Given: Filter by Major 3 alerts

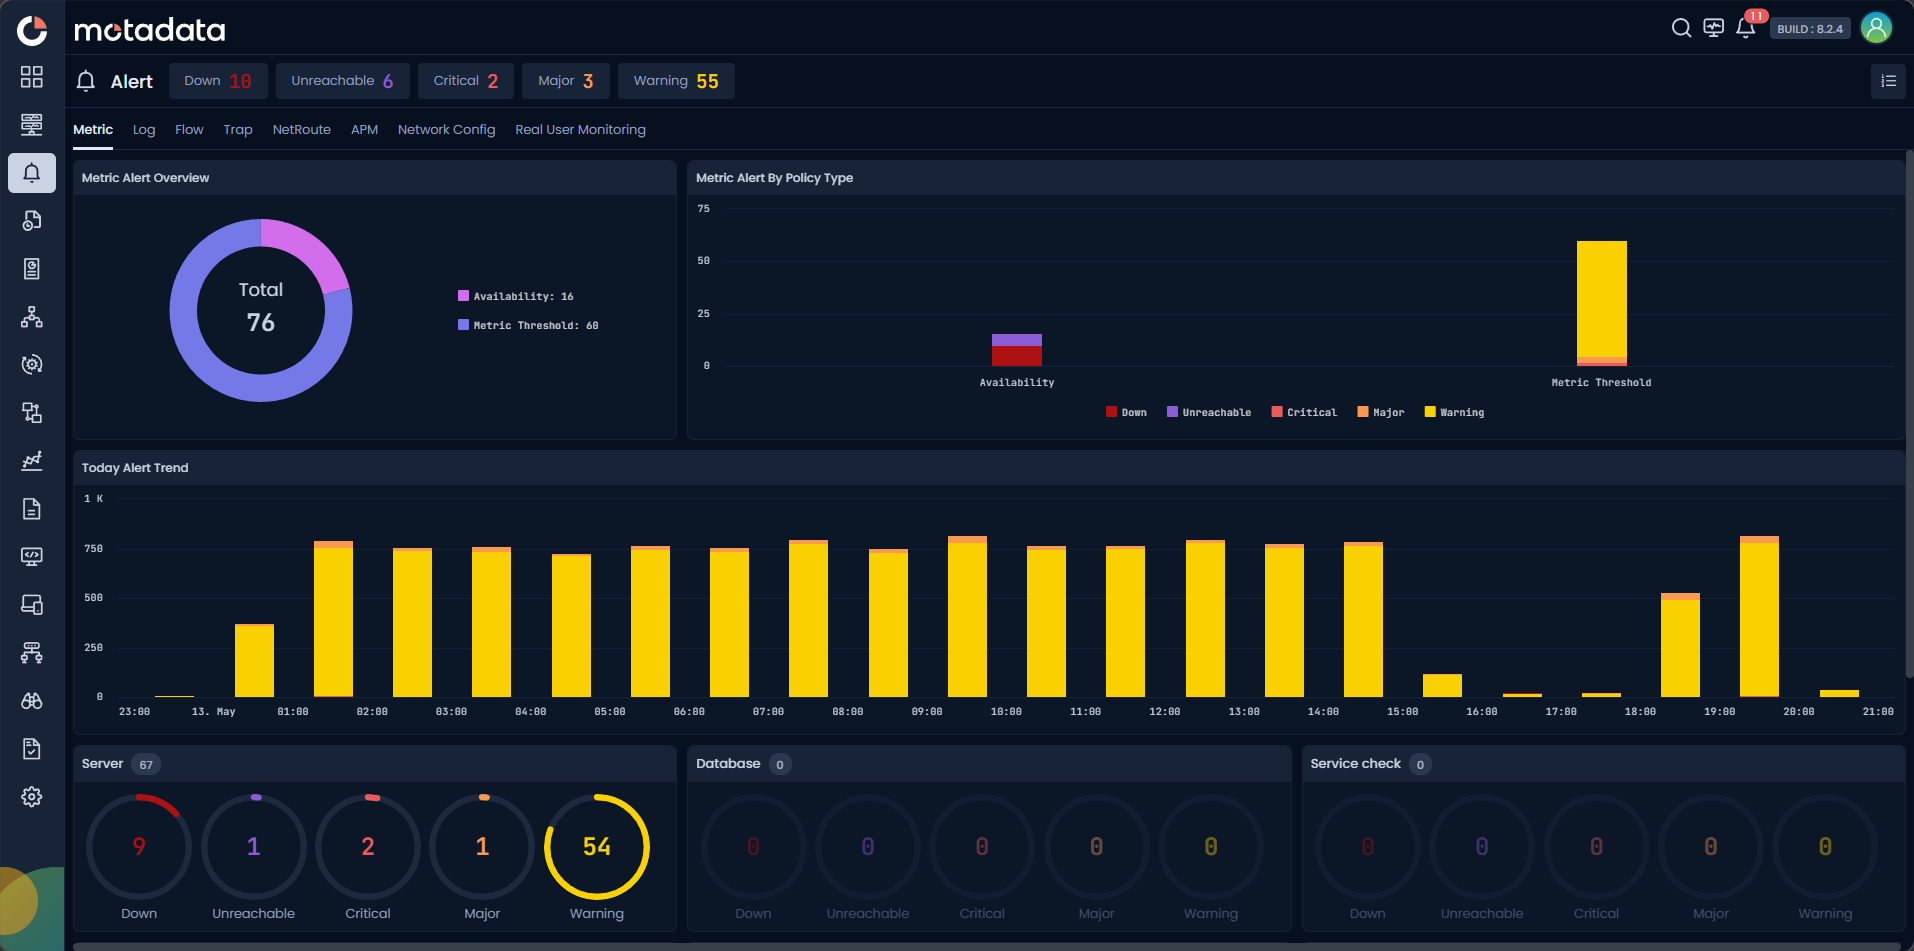Looking at the screenshot, I should click(x=566, y=81).
